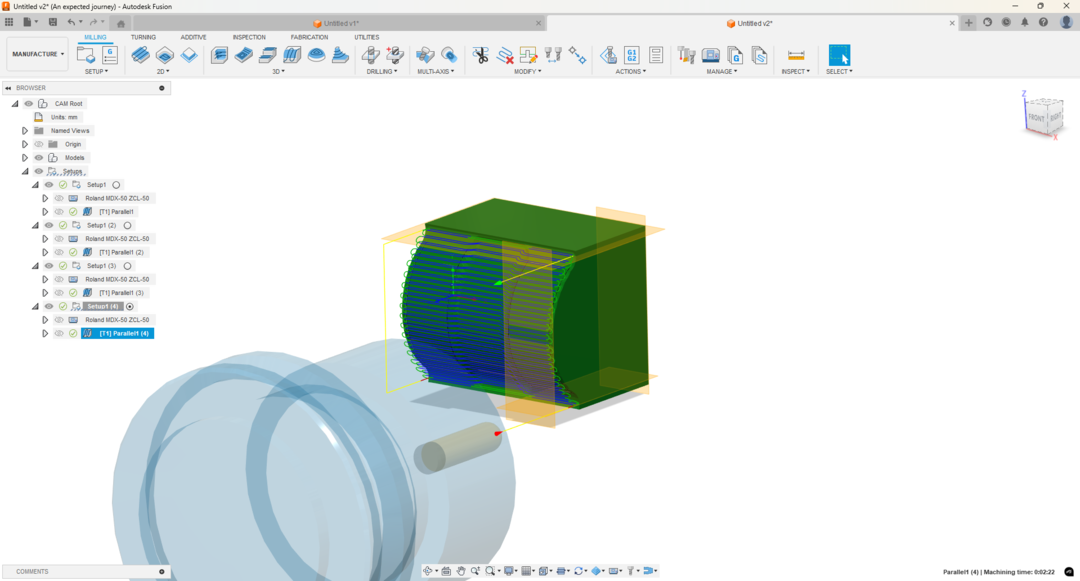
Task: Click the Swarf multi-axis tool
Action: coord(425,55)
